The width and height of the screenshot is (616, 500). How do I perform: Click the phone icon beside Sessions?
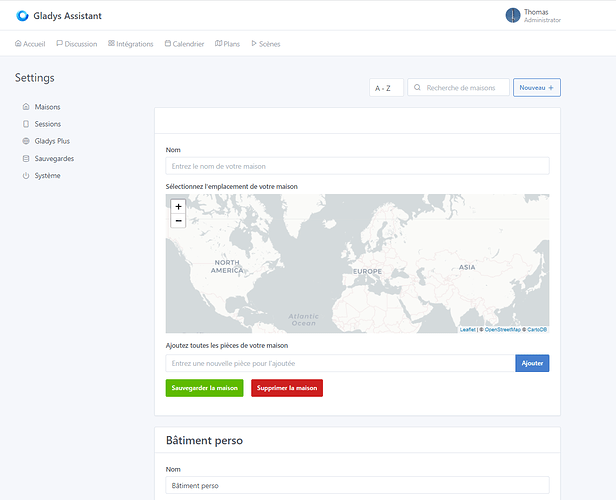[26, 124]
